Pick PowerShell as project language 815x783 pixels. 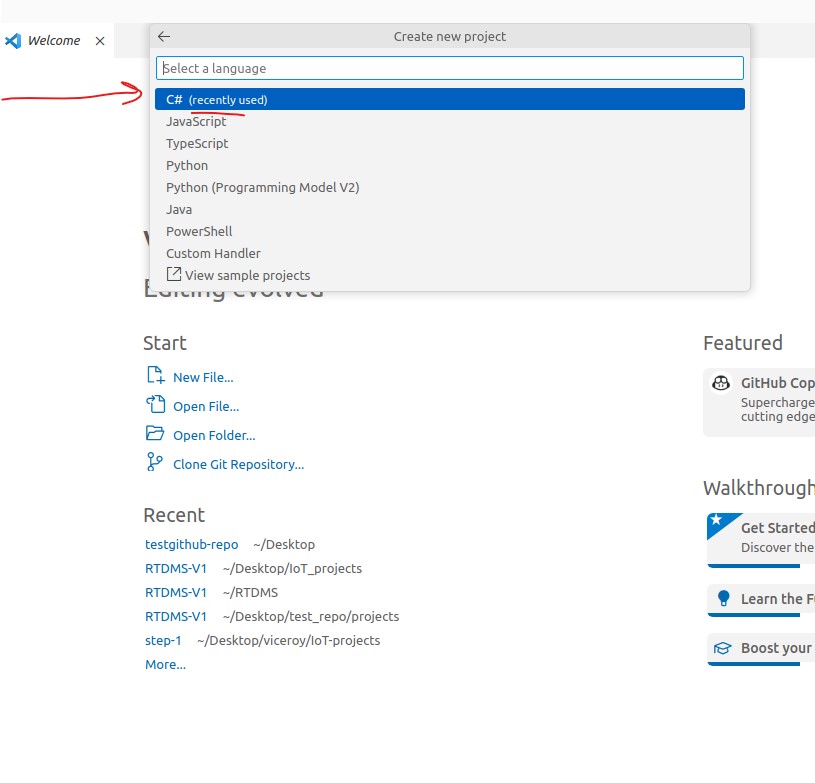tap(450, 231)
